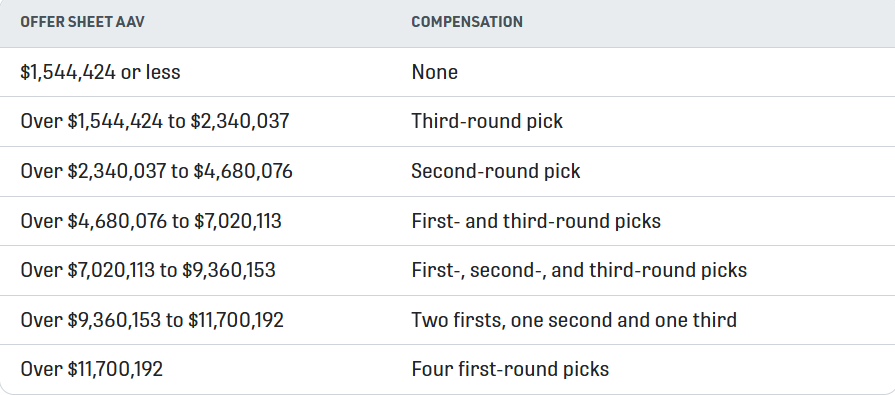Select the '$1,544,424 or less' cell

coord(100,72)
